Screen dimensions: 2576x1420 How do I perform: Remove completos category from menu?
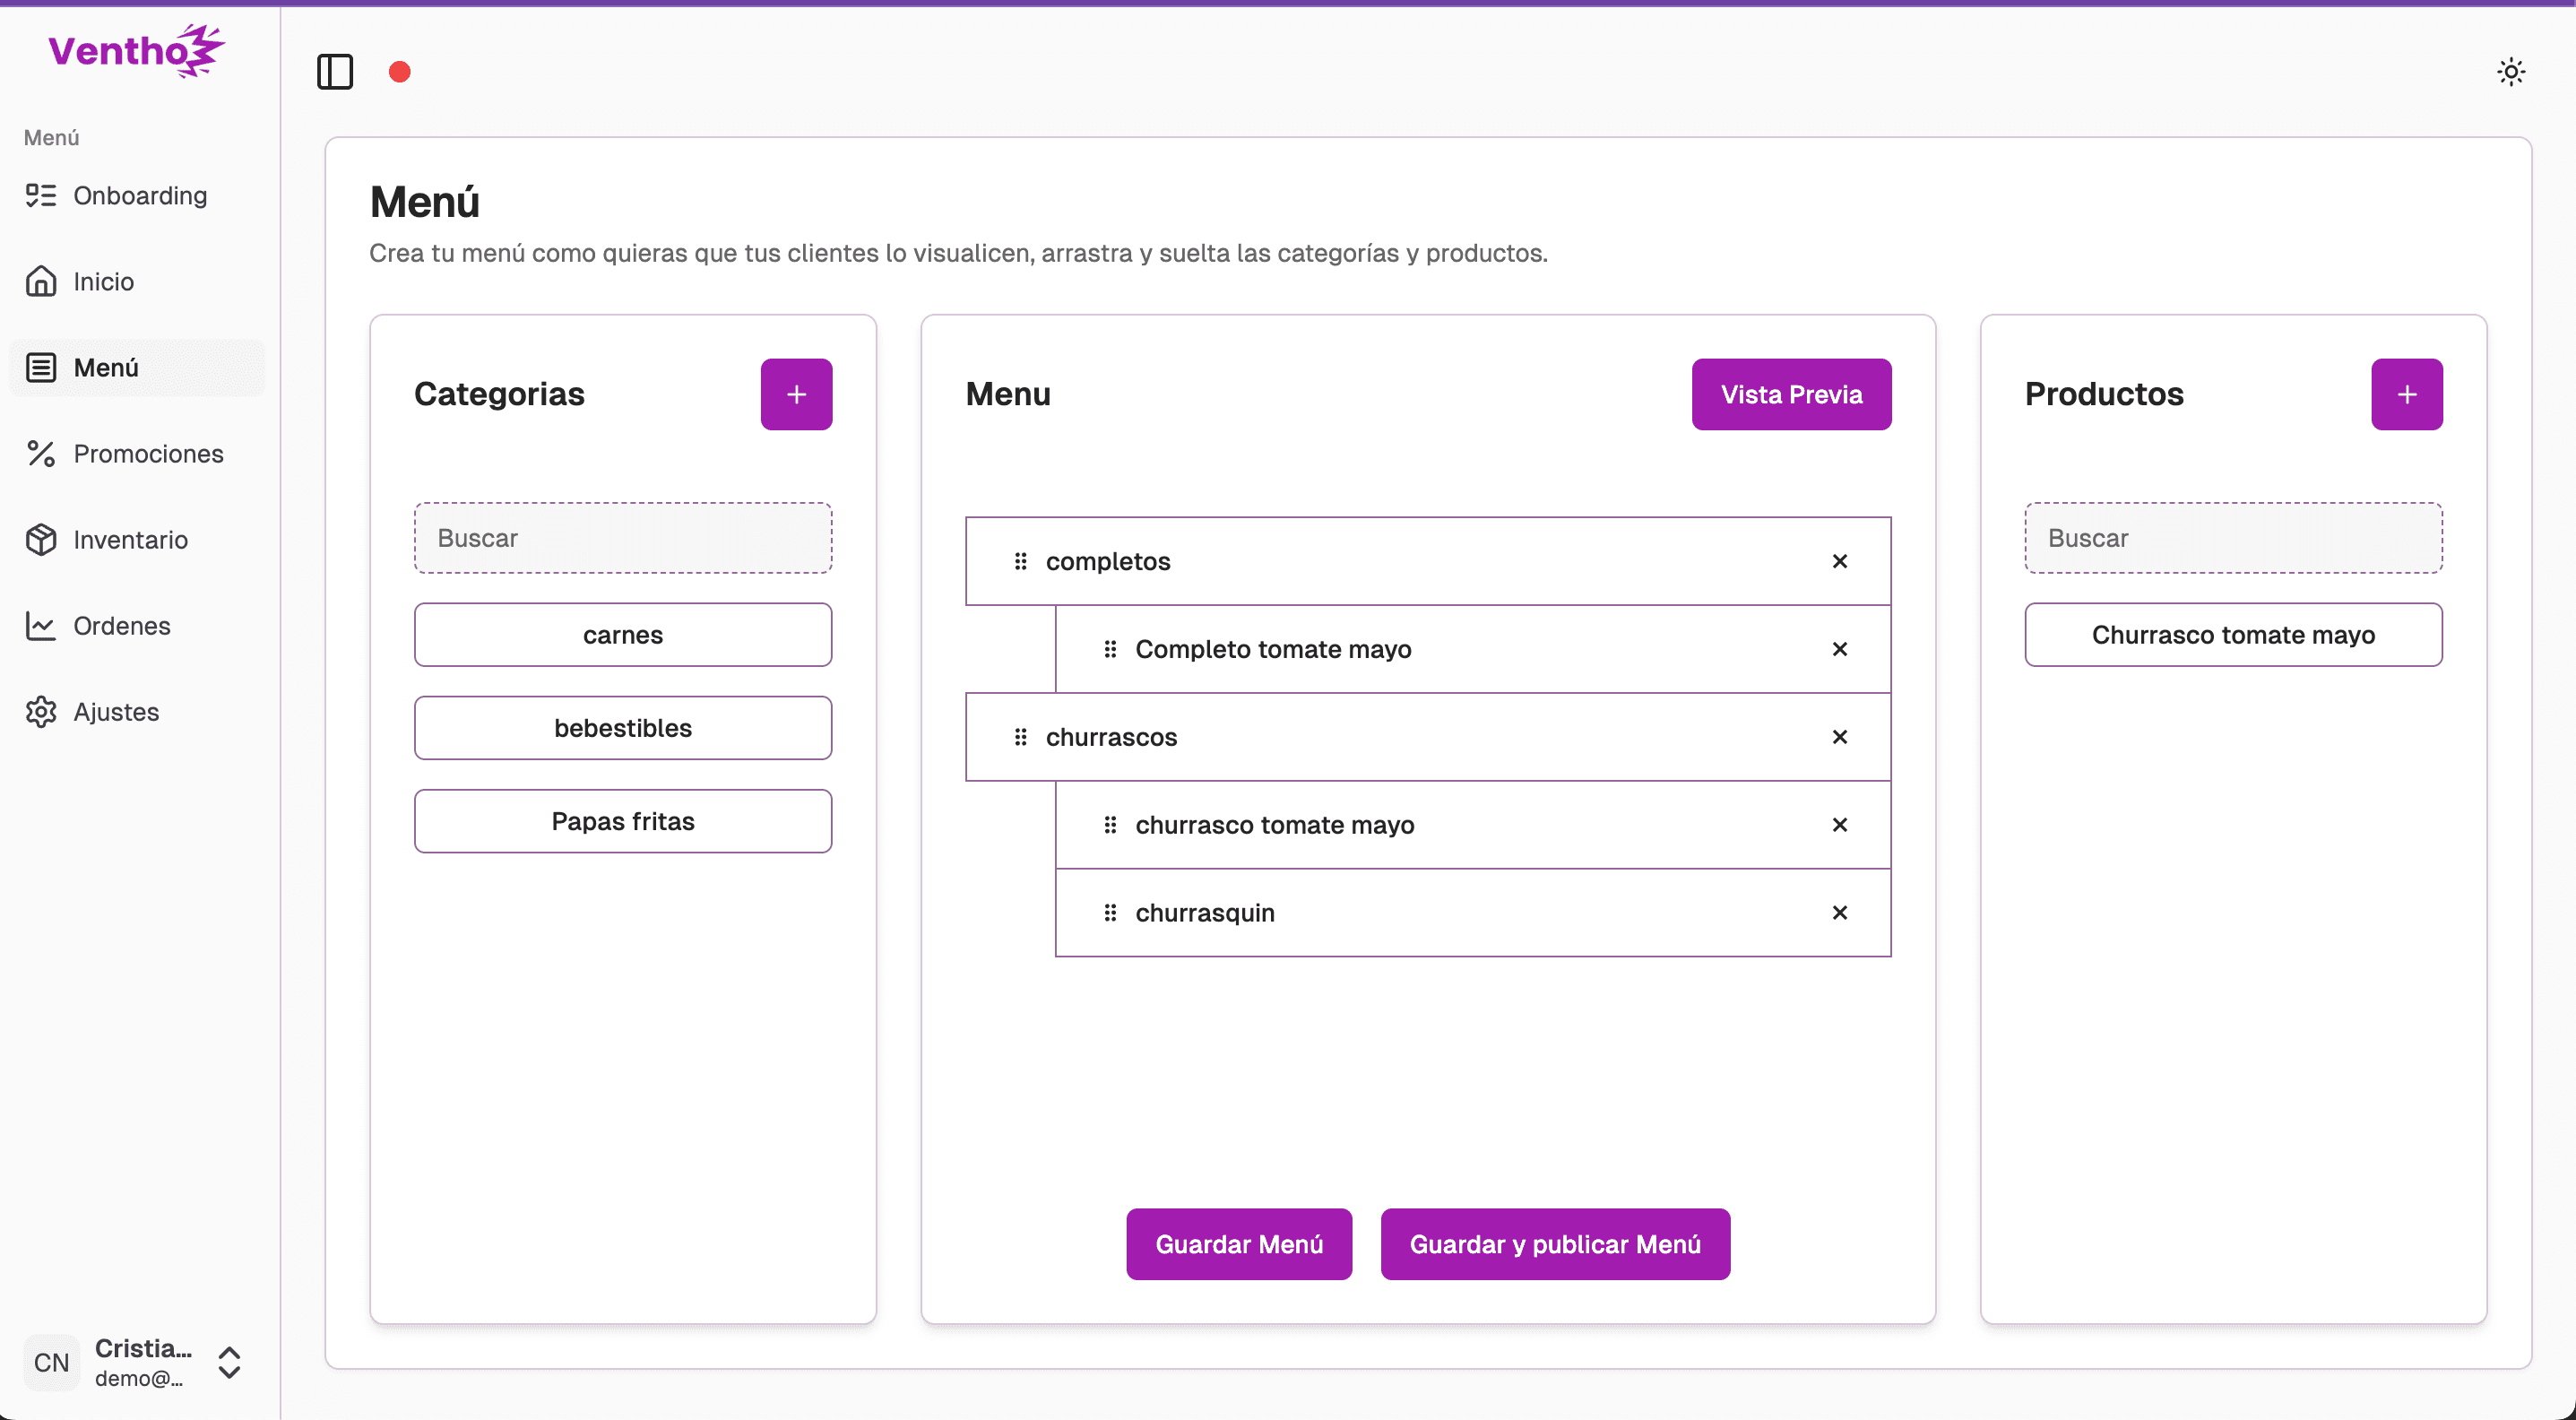[x=1839, y=561]
